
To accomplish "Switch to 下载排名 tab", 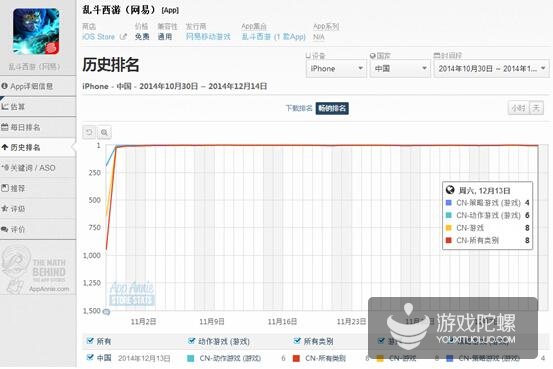I will pyautogui.click(x=299, y=108).
